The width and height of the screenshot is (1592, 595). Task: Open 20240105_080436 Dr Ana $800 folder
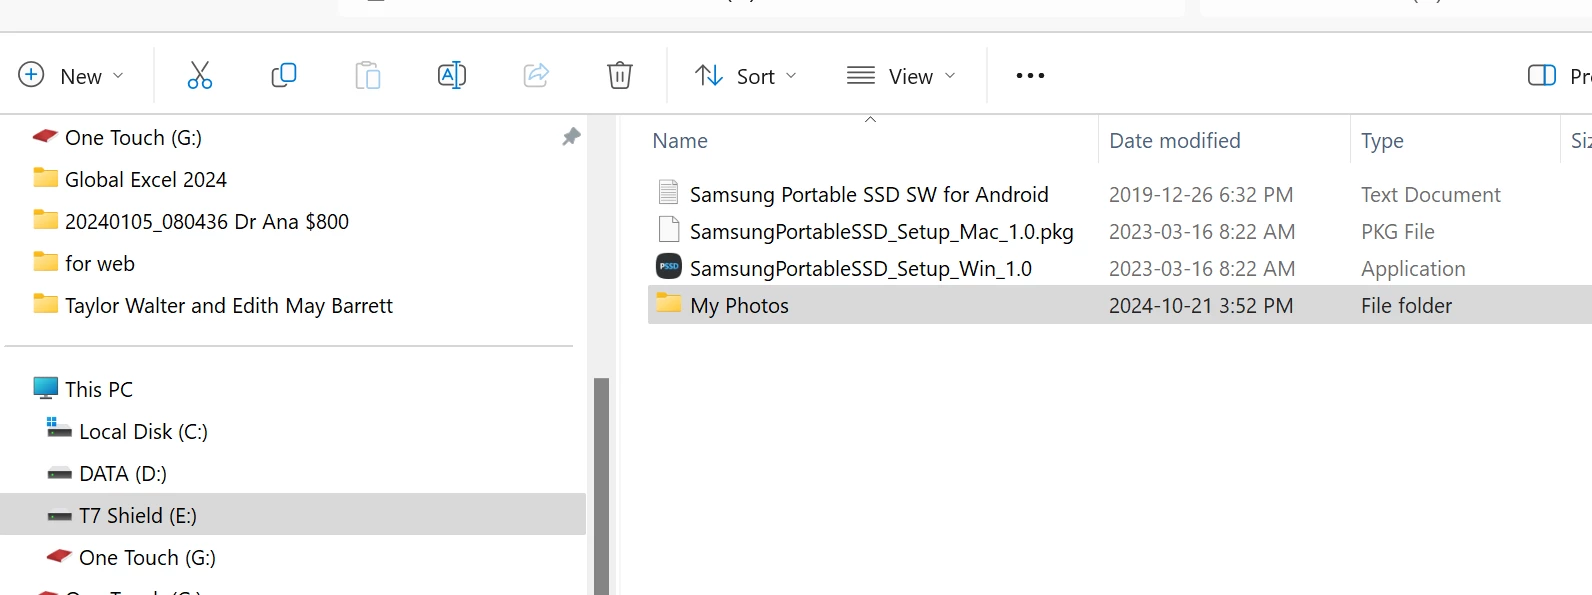[x=207, y=222]
